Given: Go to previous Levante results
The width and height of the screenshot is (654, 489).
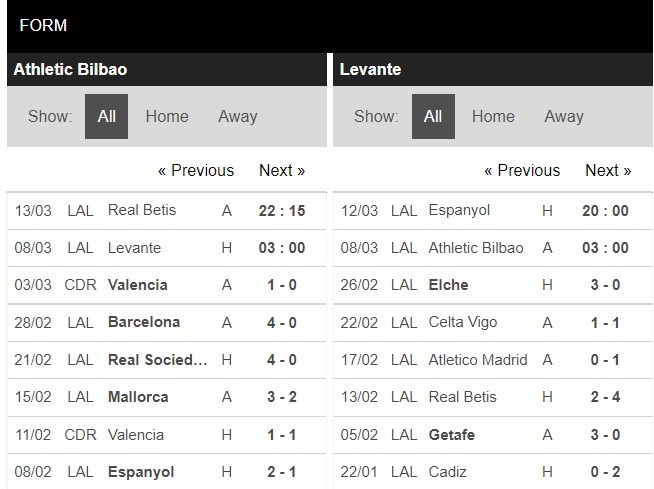Looking at the screenshot, I should click(522, 170).
